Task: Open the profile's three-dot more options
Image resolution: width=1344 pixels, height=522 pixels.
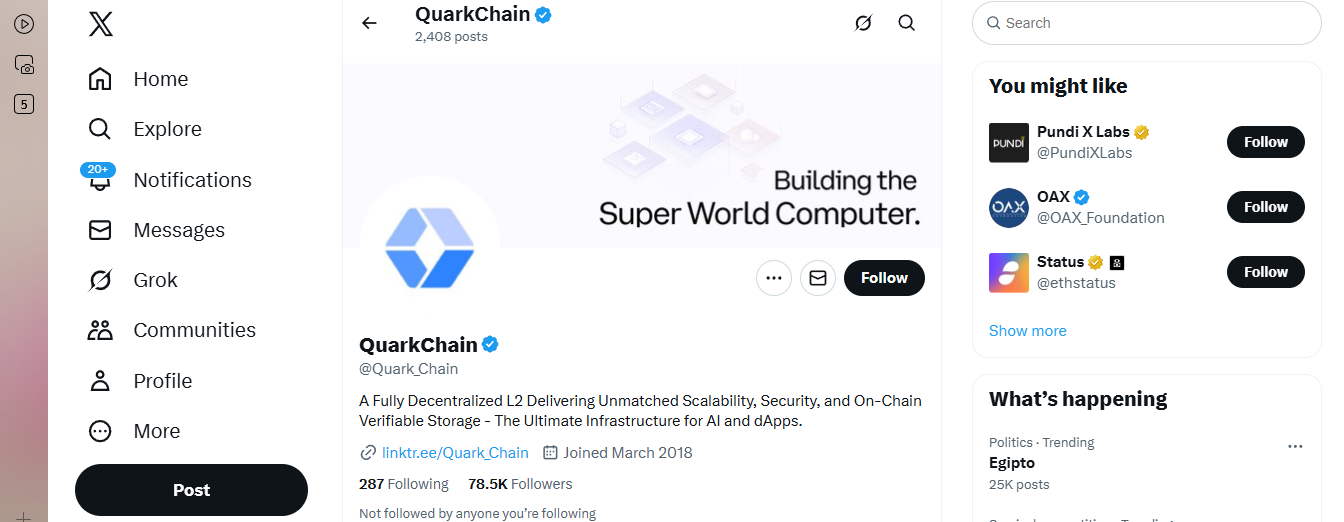Action: (774, 278)
